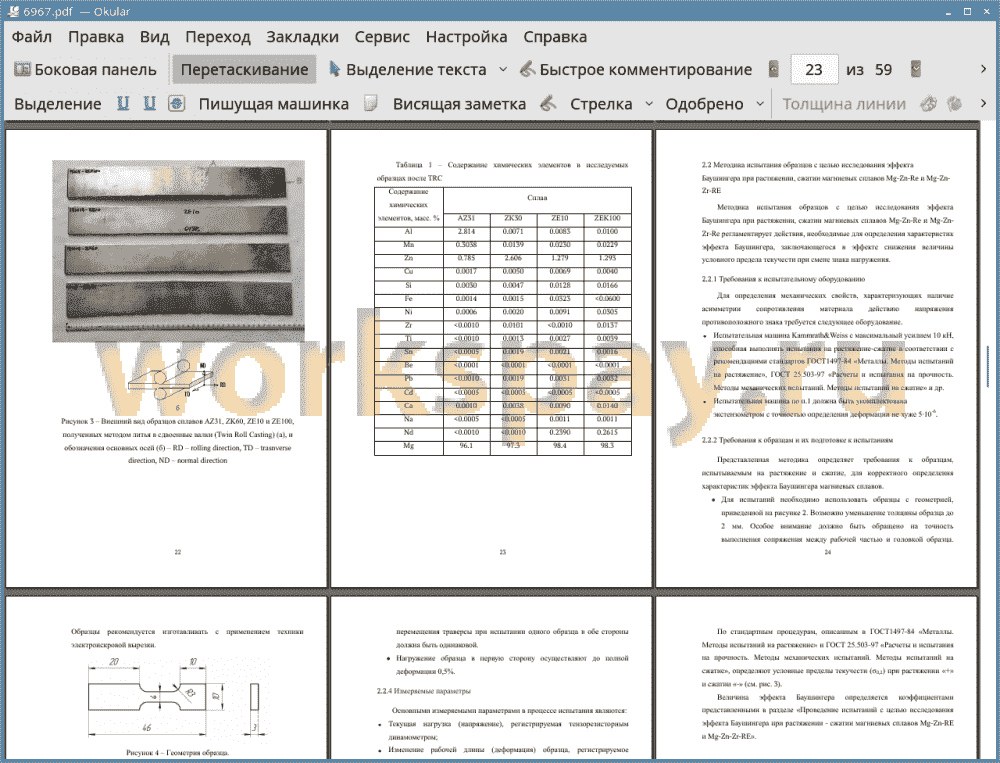Activate the Стрелка arrow annotation tool
The height and width of the screenshot is (763, 1000).
tap(601, 104)
